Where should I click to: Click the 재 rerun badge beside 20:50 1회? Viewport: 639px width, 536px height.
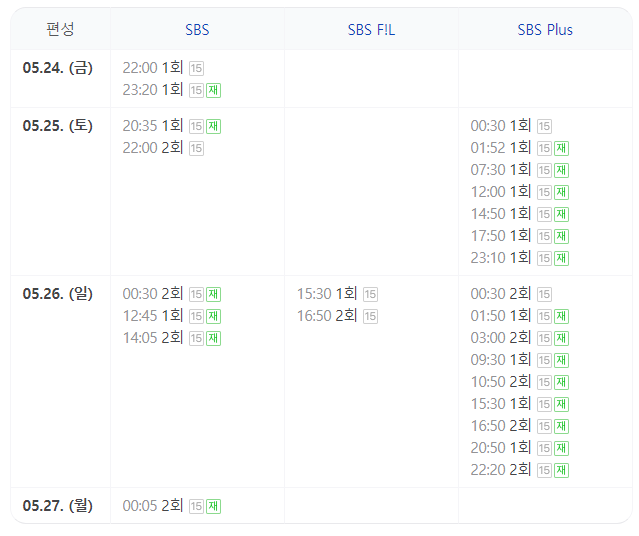point(562,448)
